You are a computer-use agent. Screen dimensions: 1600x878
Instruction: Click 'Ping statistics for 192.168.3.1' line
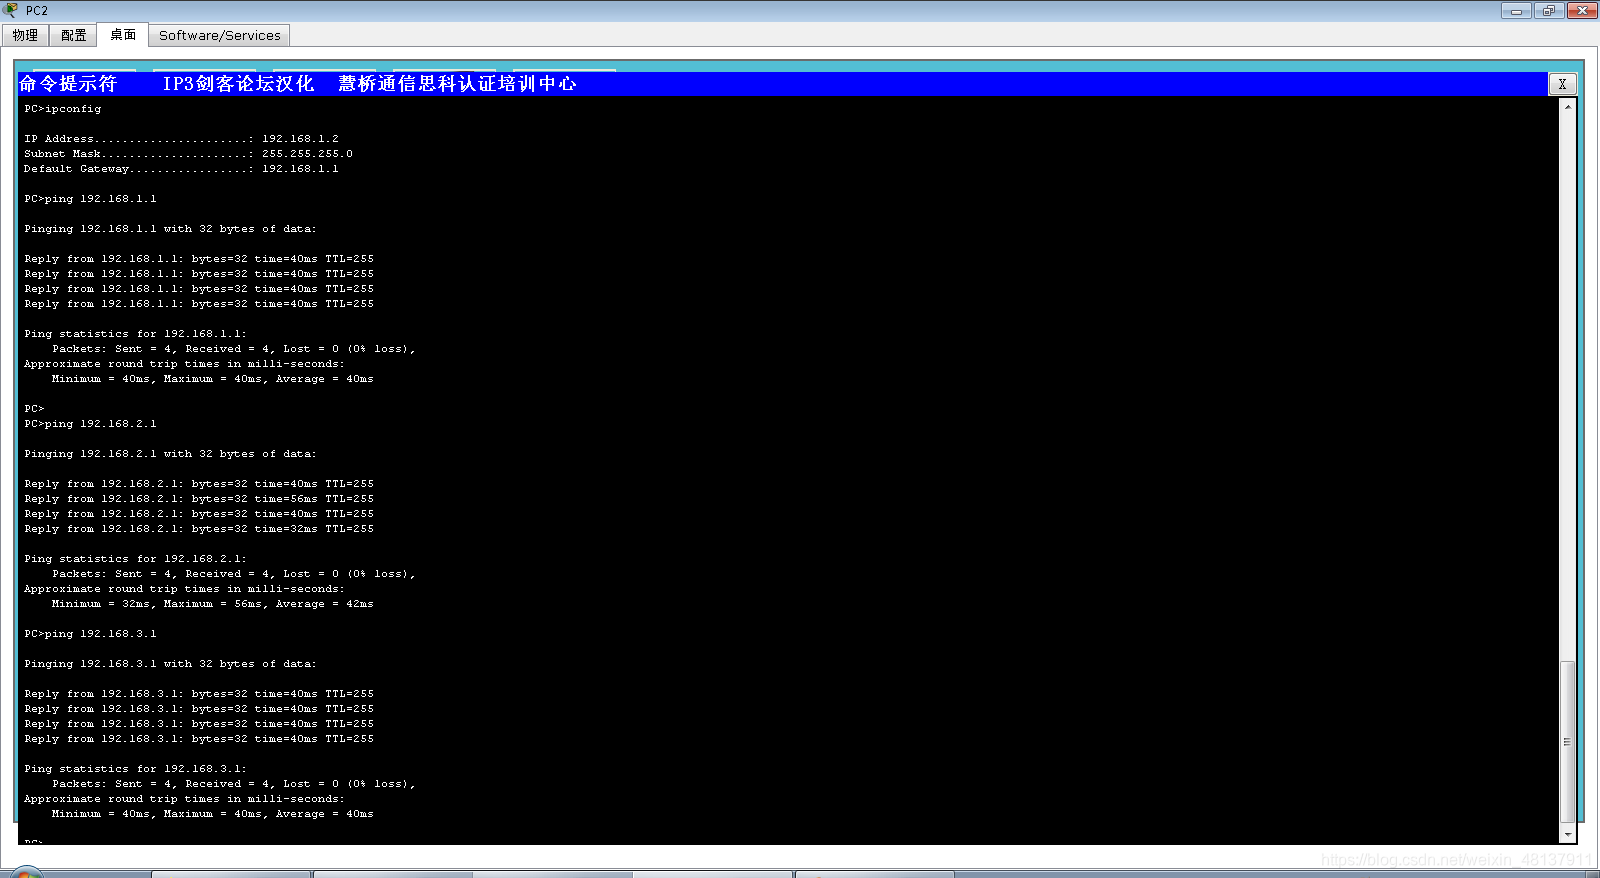pos(135,769)
